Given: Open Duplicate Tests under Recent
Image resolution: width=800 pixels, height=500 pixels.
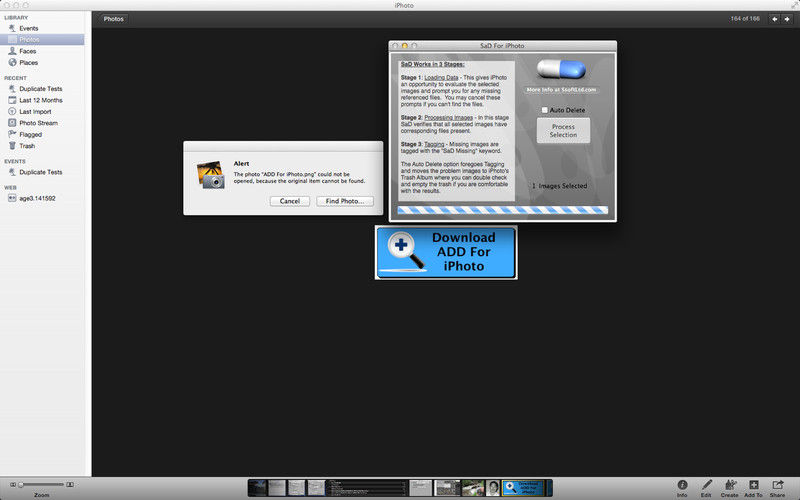Looking at the screenshot, I should [42, 88].
